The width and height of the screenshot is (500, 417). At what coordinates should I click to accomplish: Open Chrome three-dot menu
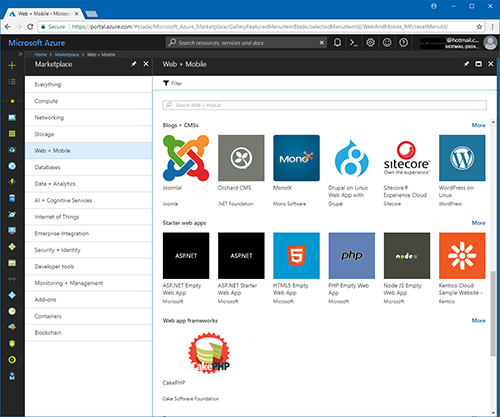pos(492,27)
